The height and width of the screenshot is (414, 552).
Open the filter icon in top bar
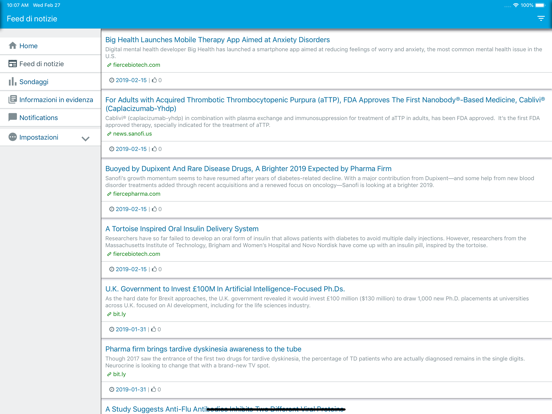point(541,19)
